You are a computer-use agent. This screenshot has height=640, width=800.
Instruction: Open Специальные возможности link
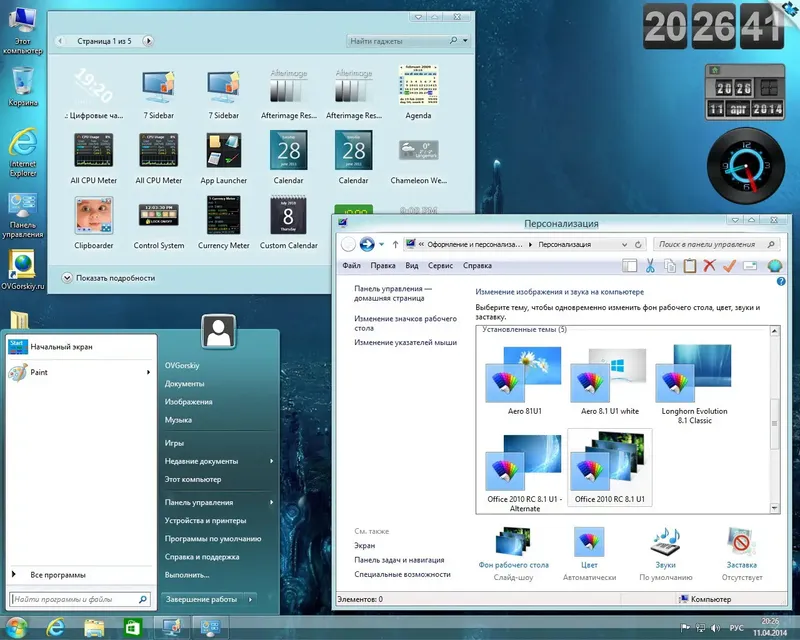402,574
